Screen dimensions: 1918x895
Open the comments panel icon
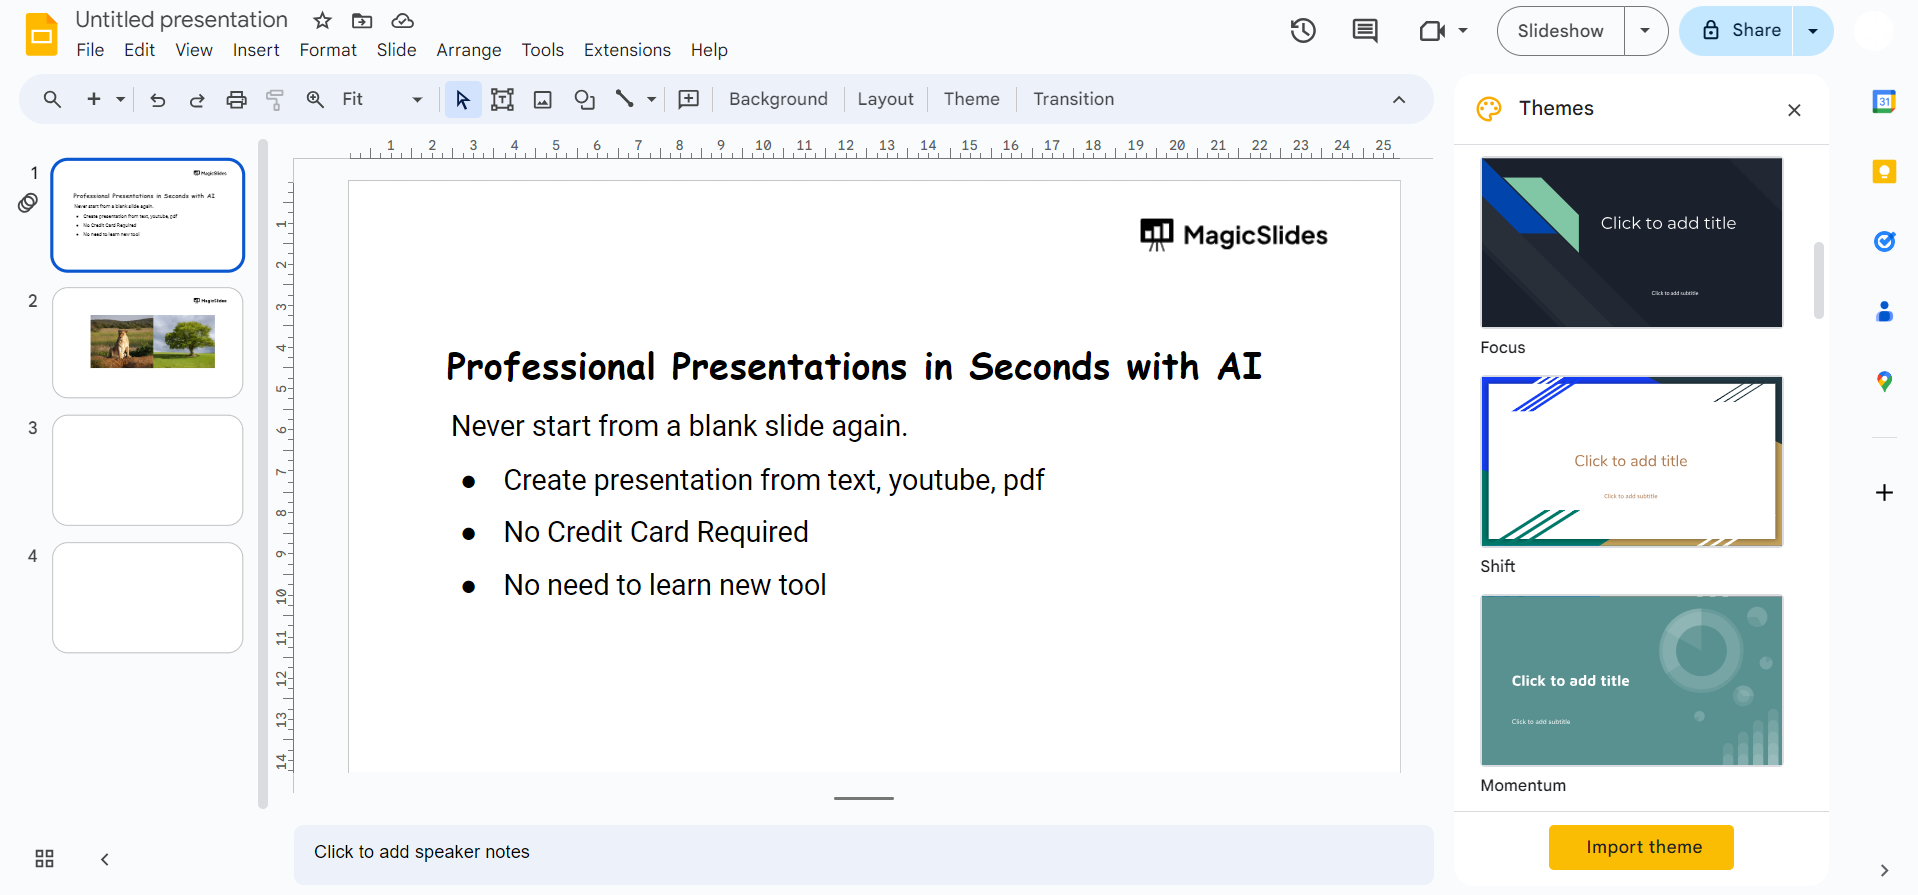pos(1364,31)
